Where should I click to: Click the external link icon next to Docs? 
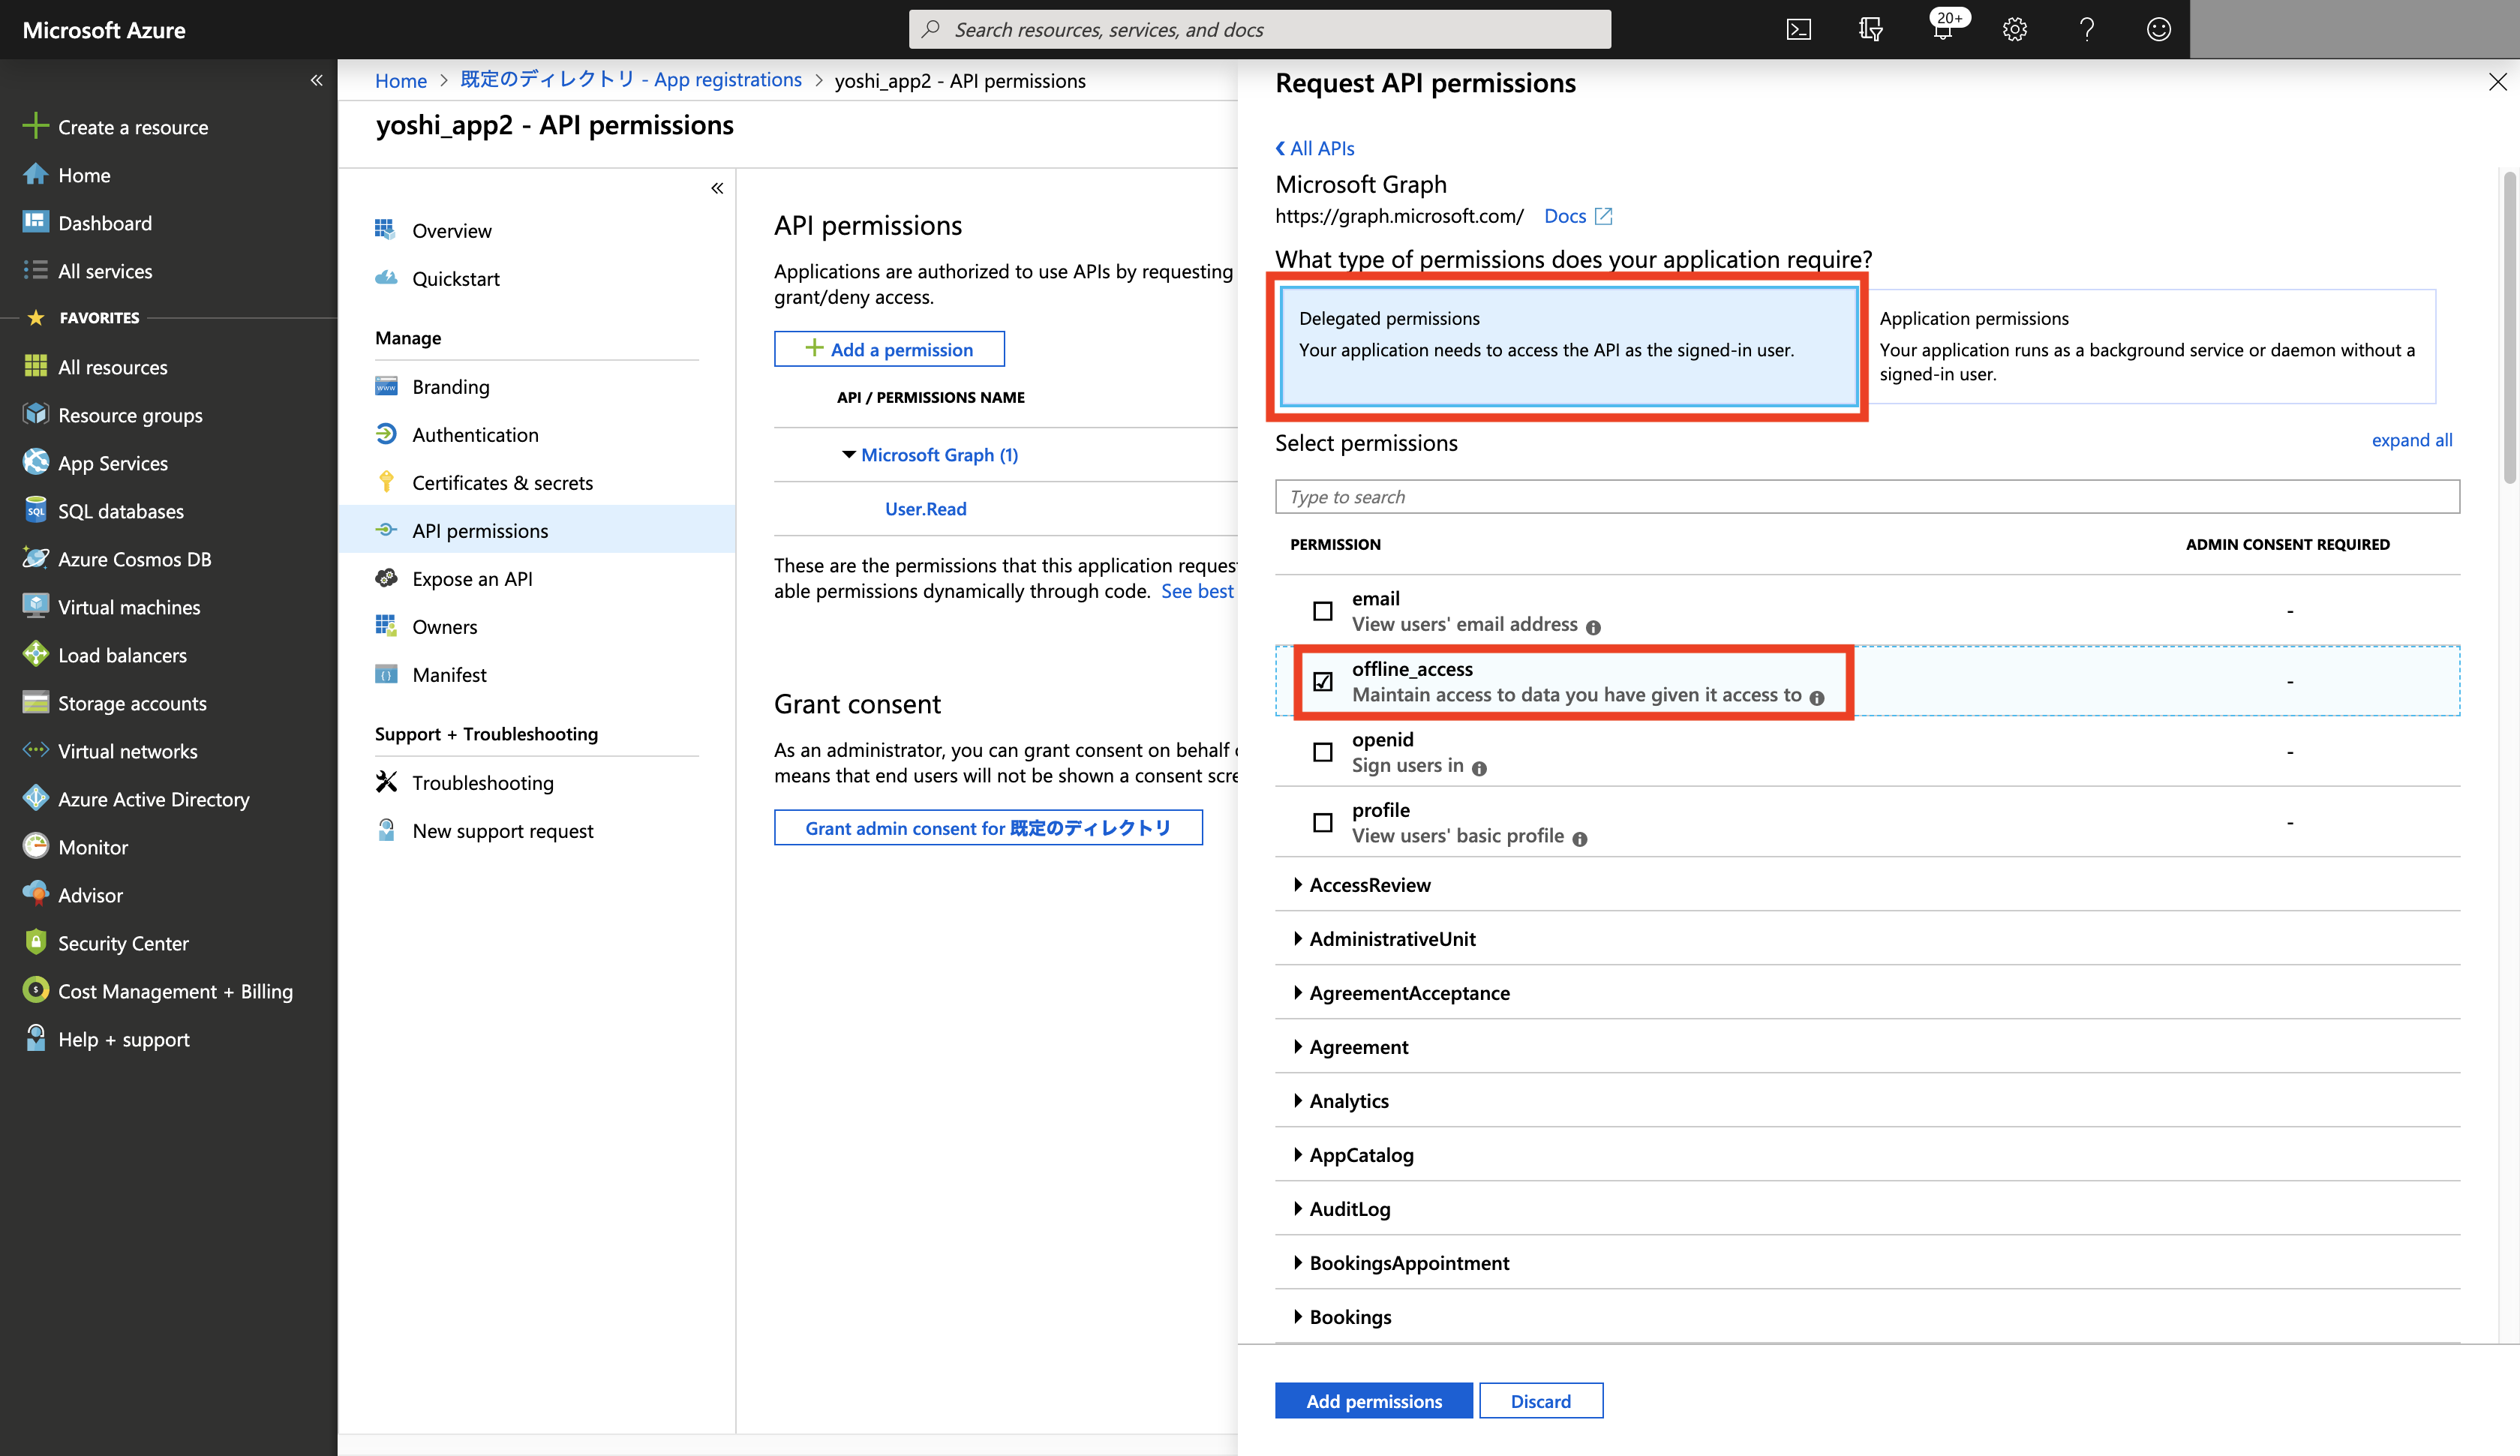[x=1603, y=216]
